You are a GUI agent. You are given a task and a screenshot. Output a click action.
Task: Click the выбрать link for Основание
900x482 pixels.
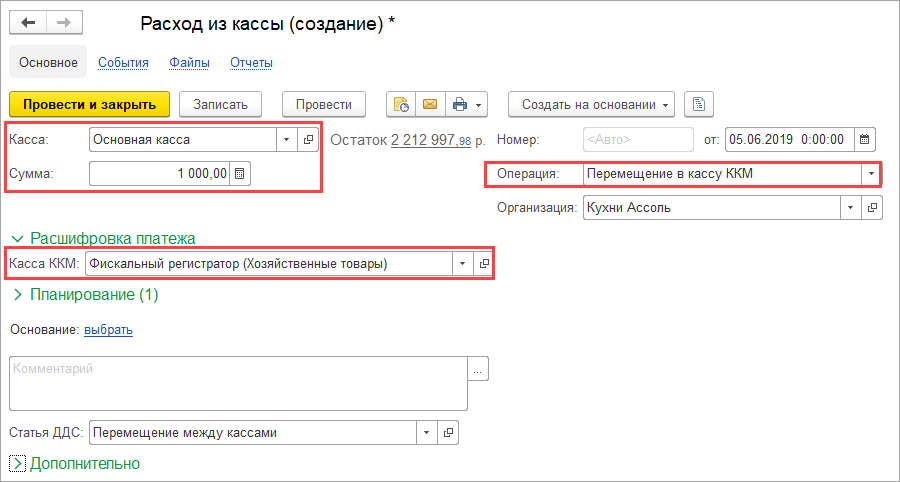[108, 329]
